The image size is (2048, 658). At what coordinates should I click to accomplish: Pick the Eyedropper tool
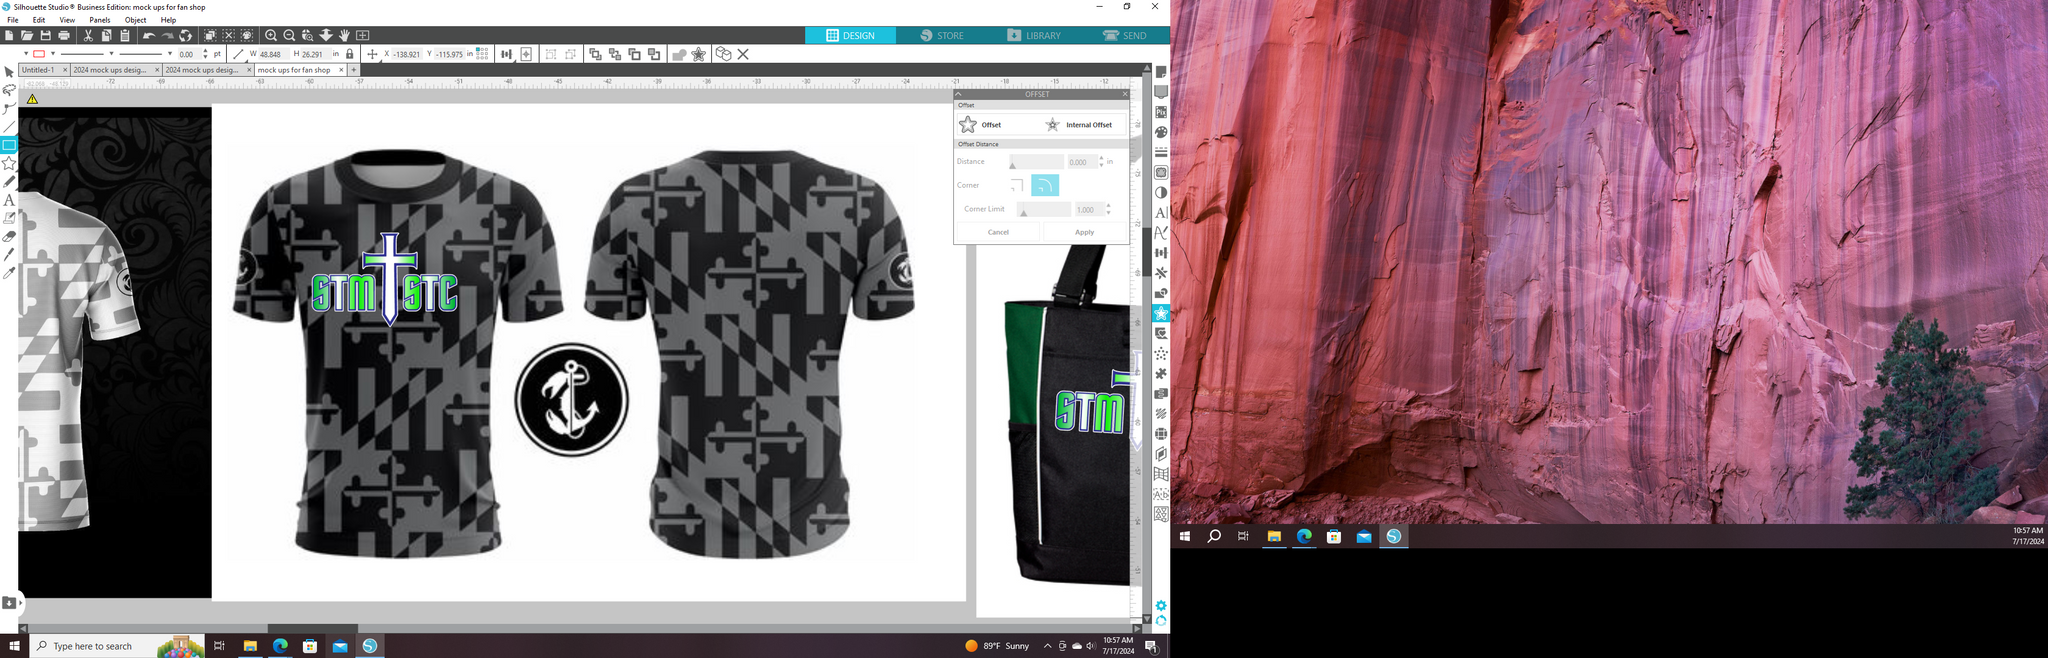9,272
